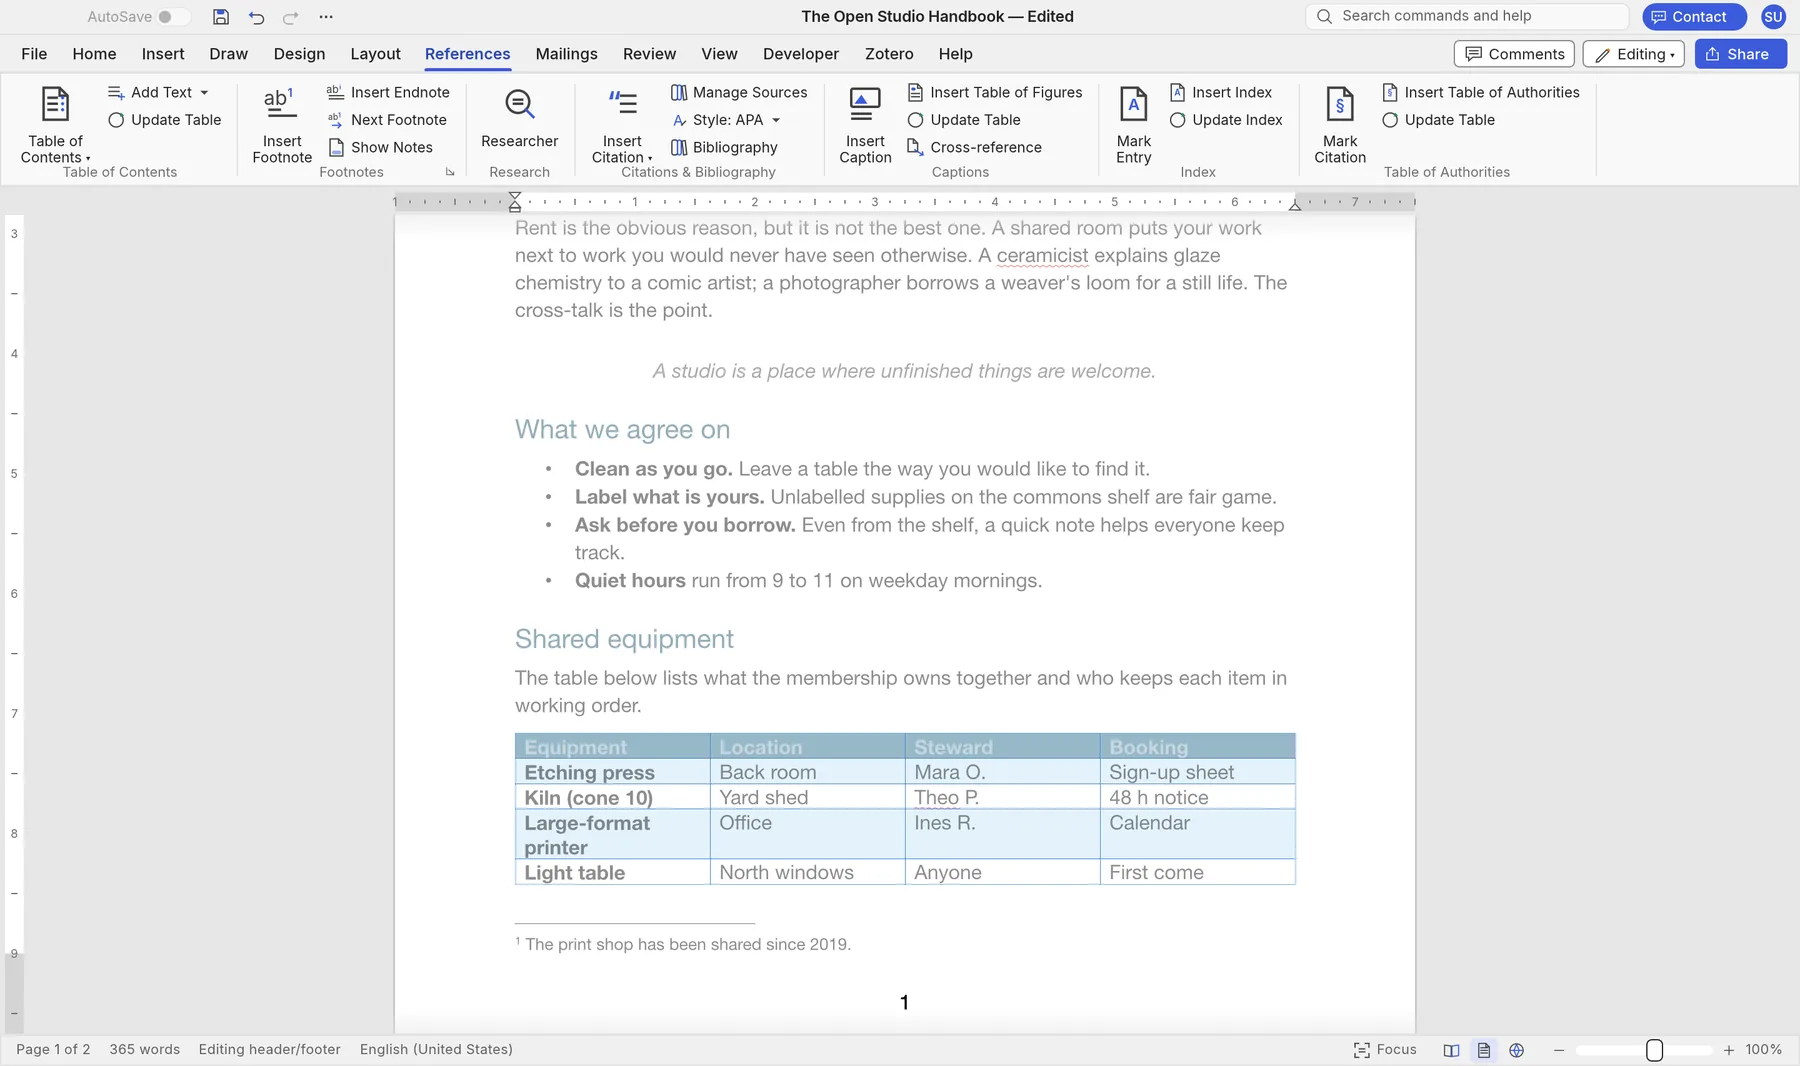Open the more commands ellipsis in title bar
1800x1066 pixels.
pyautogui.click(x=326, y=17)
